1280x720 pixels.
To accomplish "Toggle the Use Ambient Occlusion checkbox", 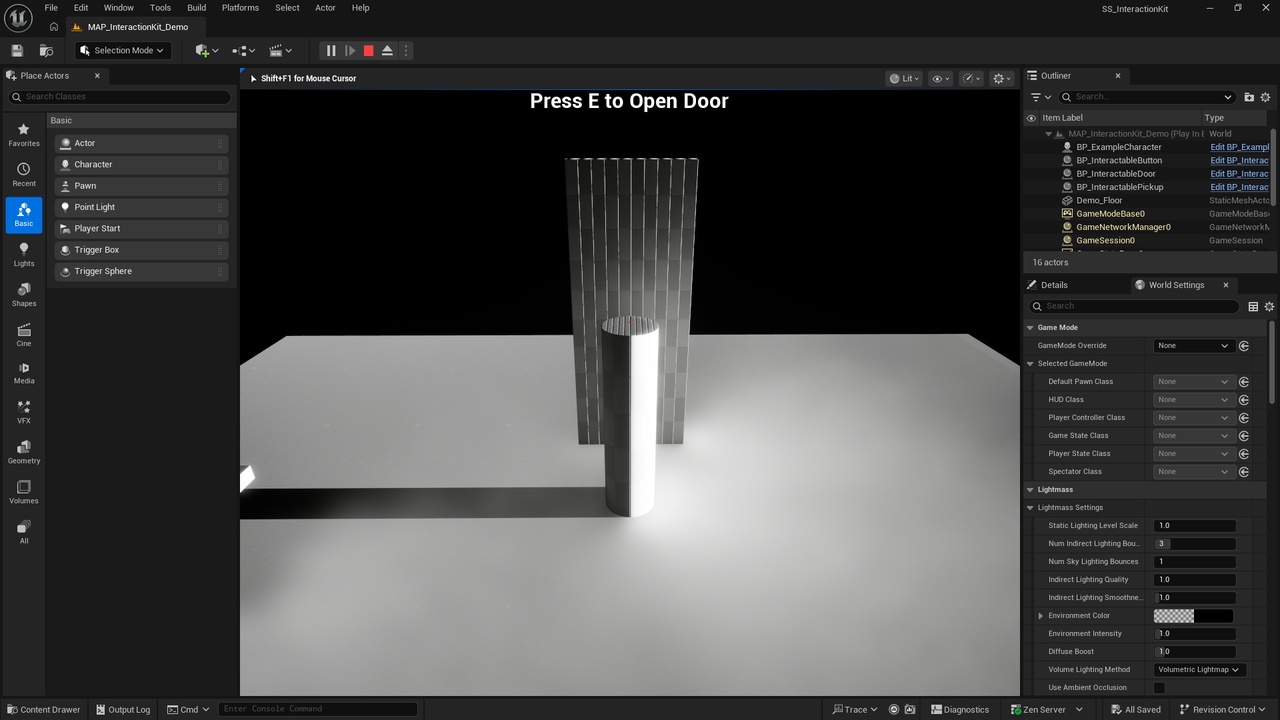I will pos(1159,687).
